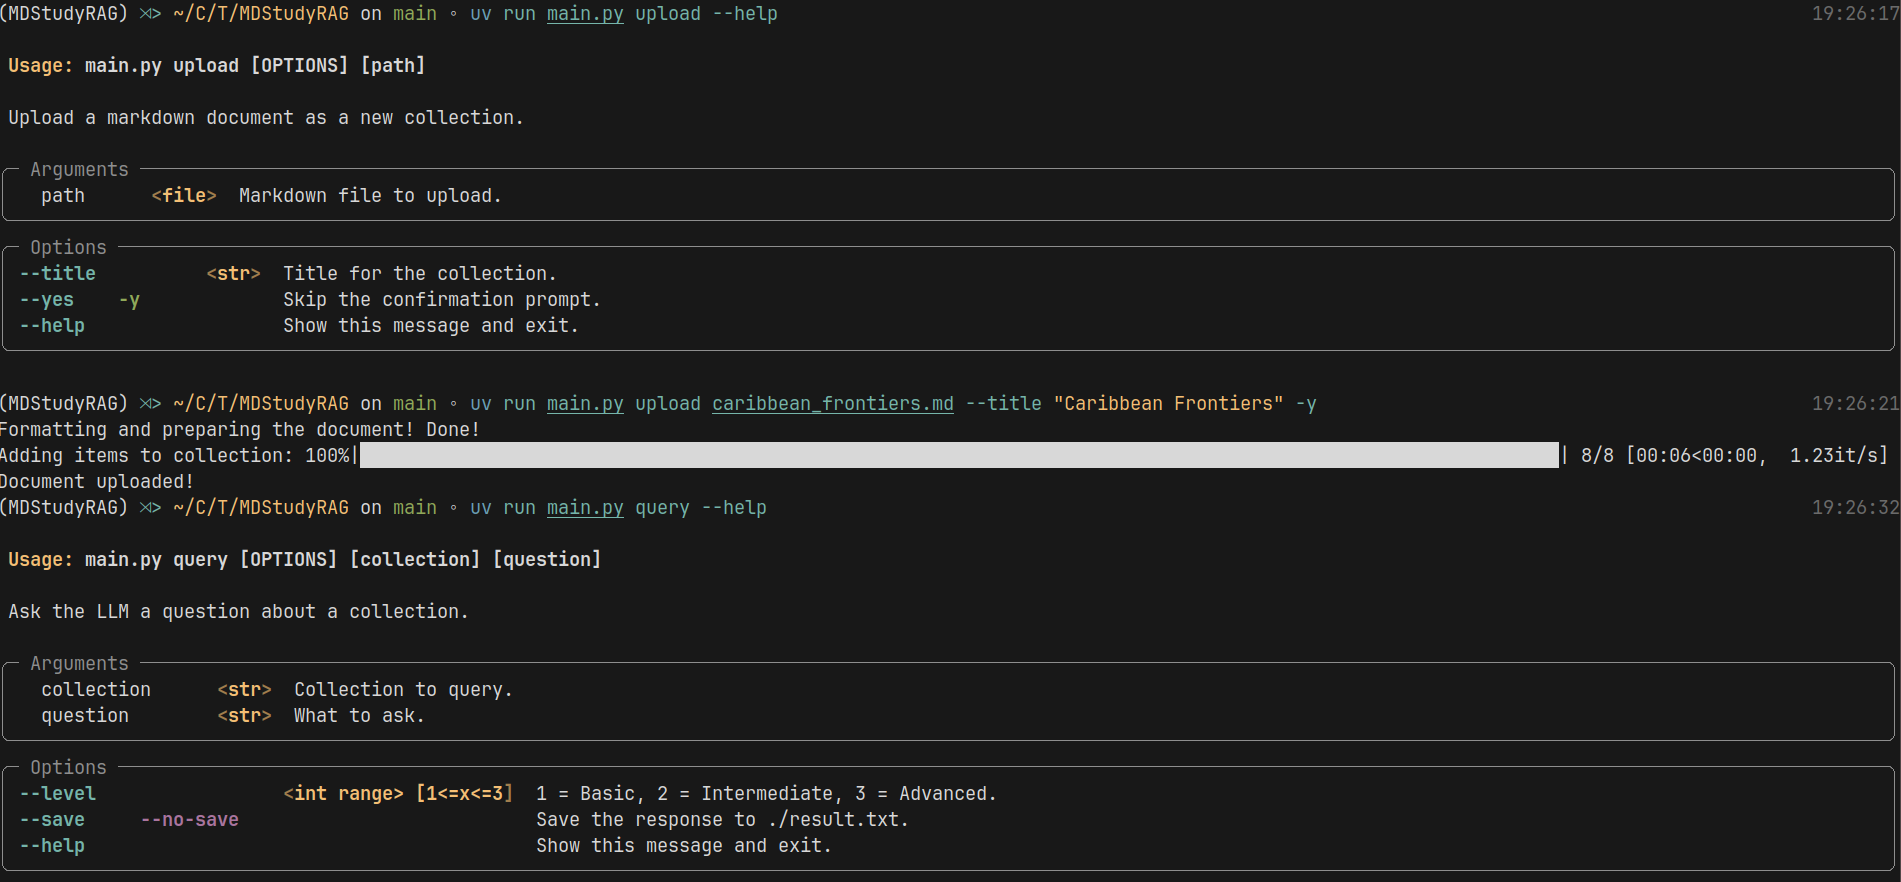
Task: Click the --yes option in Options box
Action: point(47,299)
